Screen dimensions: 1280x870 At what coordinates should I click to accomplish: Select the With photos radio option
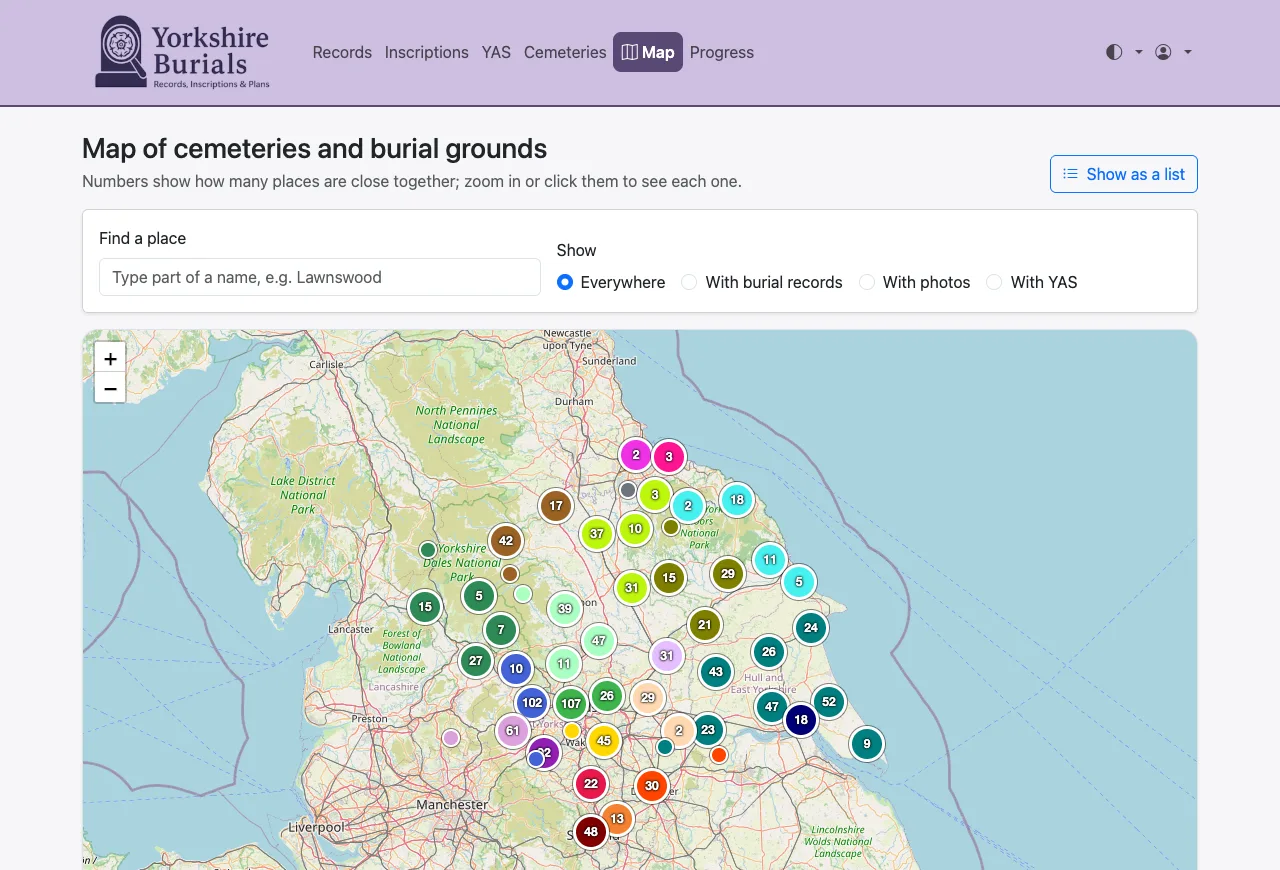point(867,282)
